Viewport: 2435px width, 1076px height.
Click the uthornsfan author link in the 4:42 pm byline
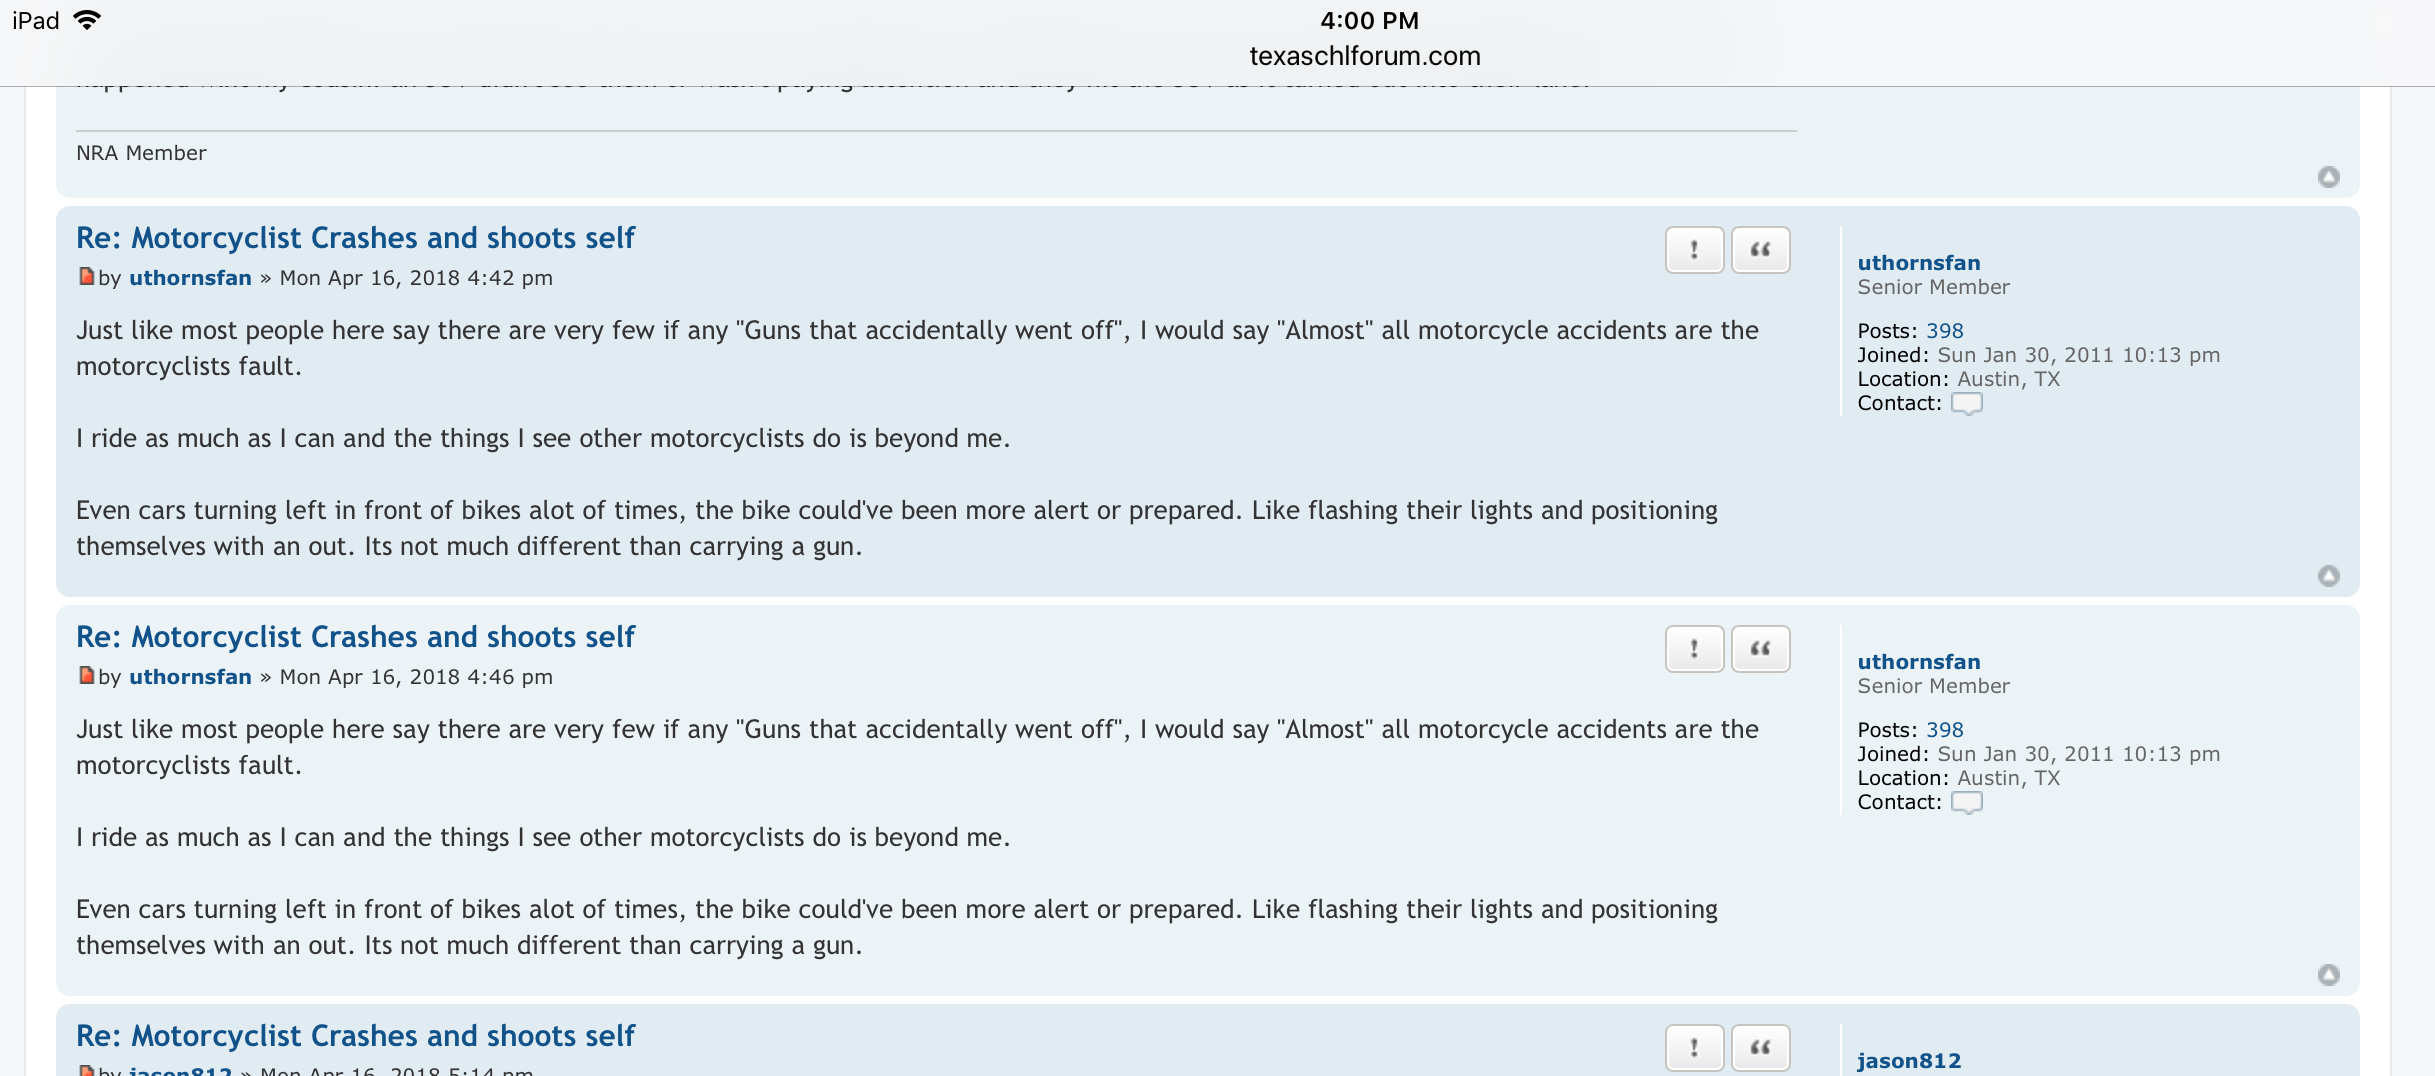click(190, 278)
